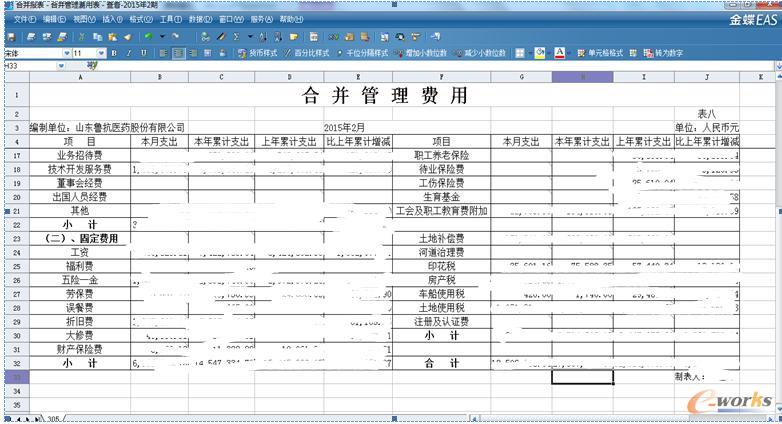782x424 pixels.
Task: Click the font color A swatch
Action: point(558,52)
